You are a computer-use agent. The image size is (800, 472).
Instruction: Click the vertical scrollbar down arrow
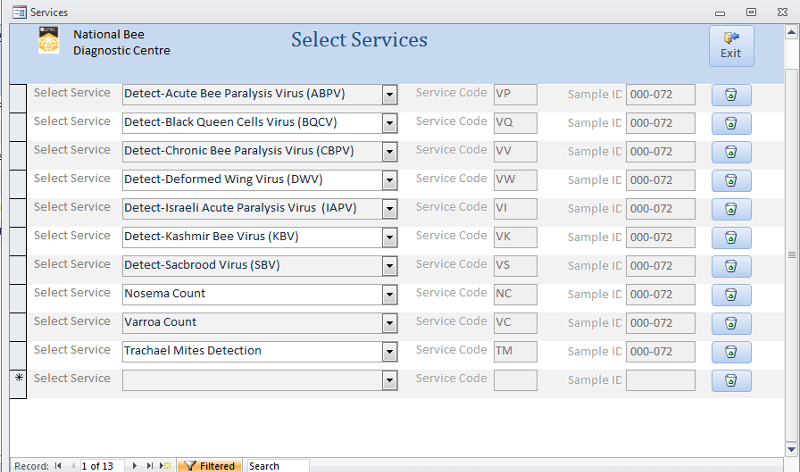point(791,450)
